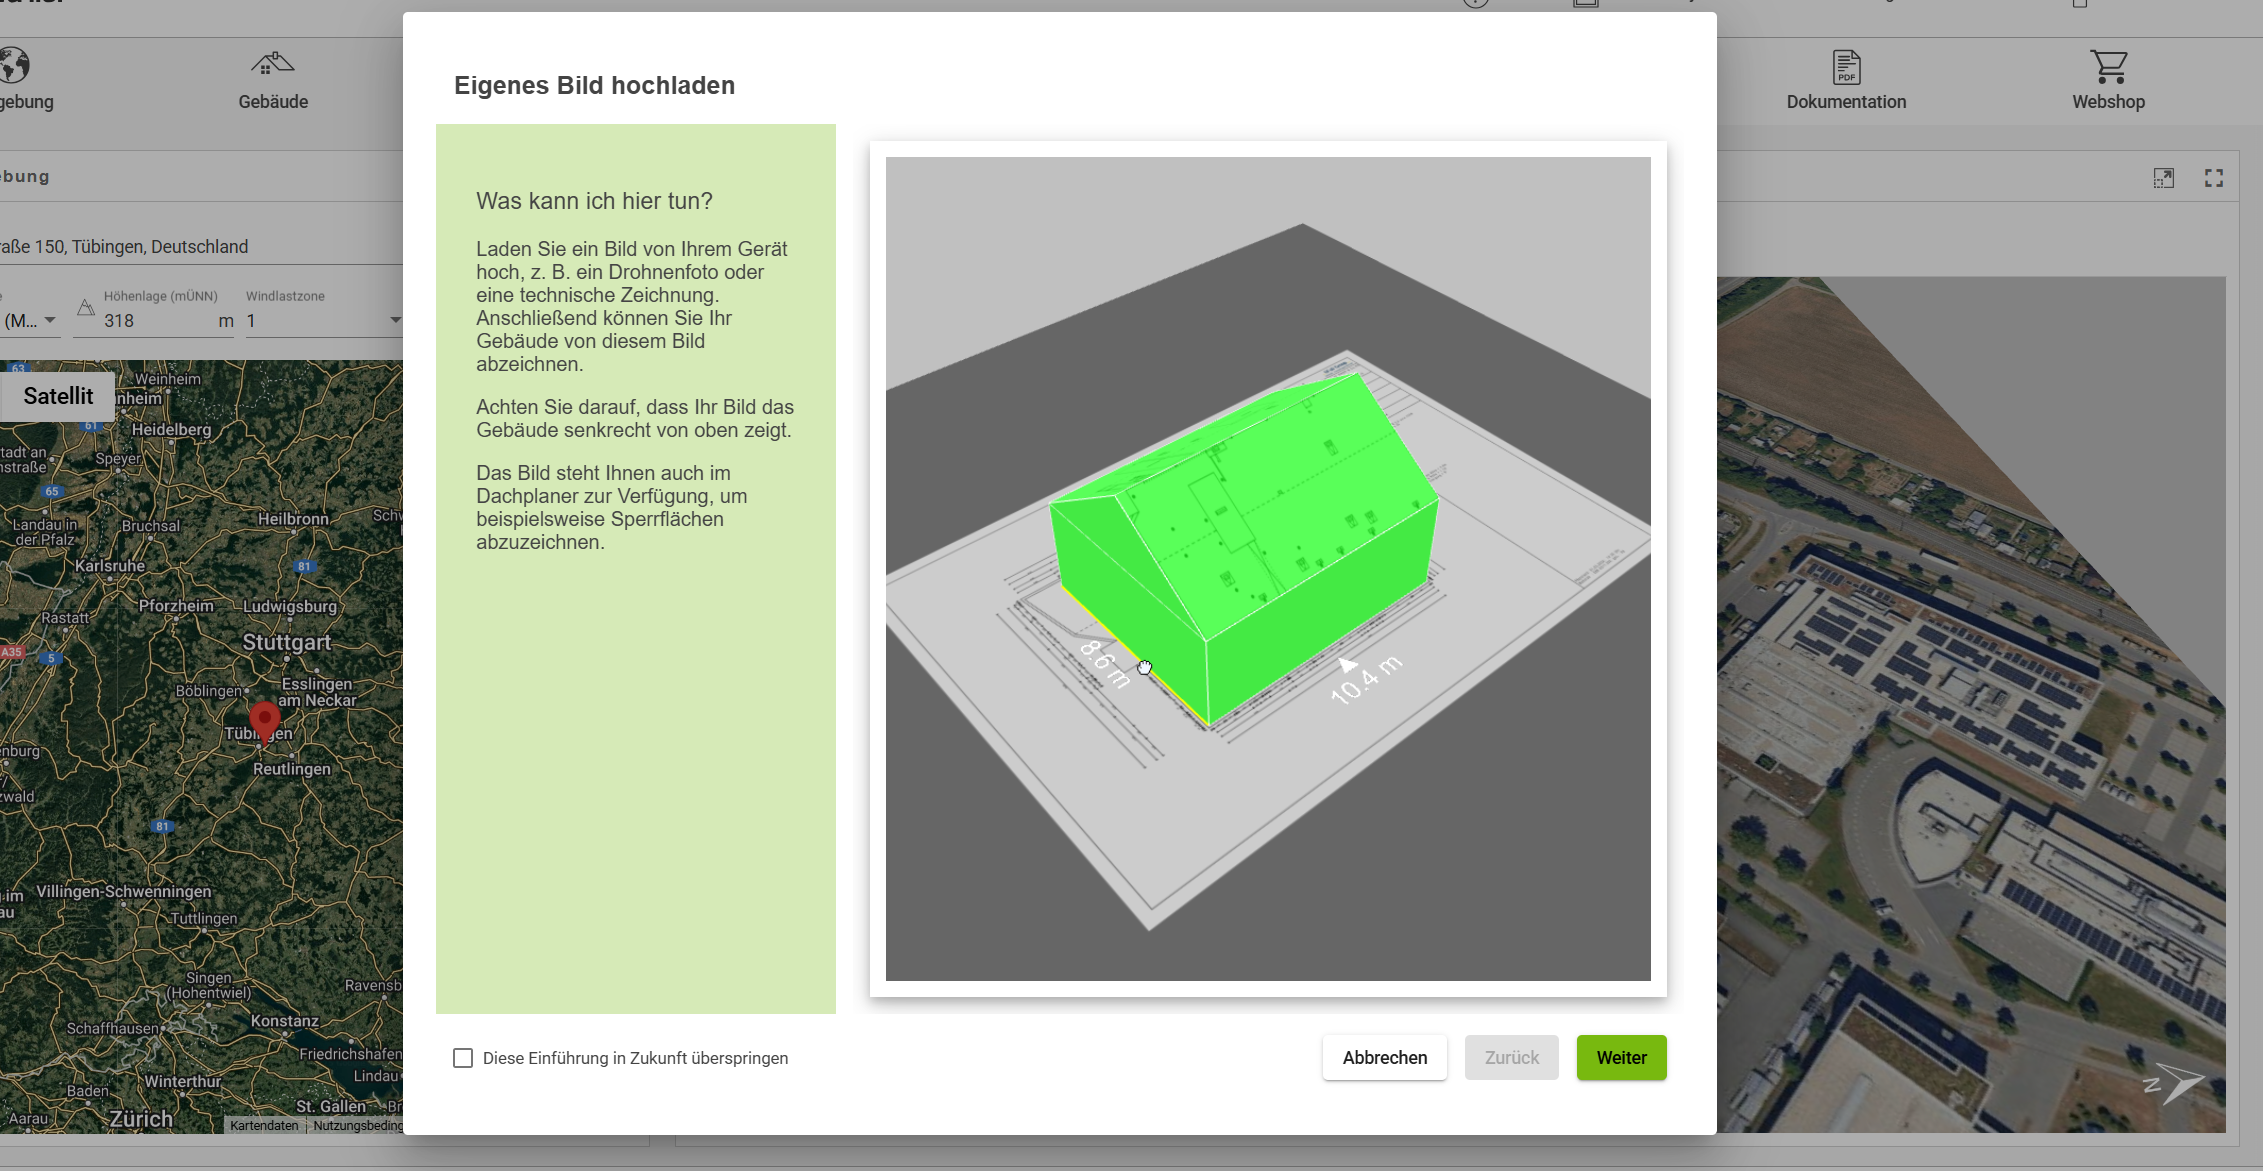
Task: Click the fullscreen icon in the view panel
Action: (2214, 178)
